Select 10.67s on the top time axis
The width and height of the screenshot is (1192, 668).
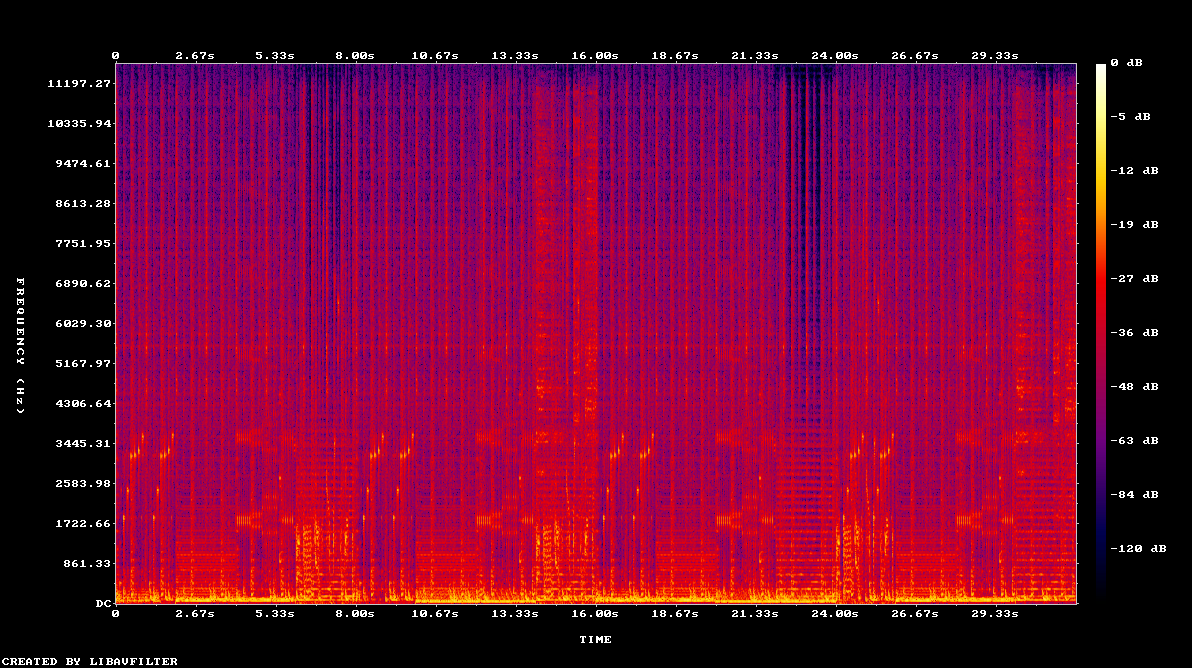pyautogui.click(x=435, y=56)
